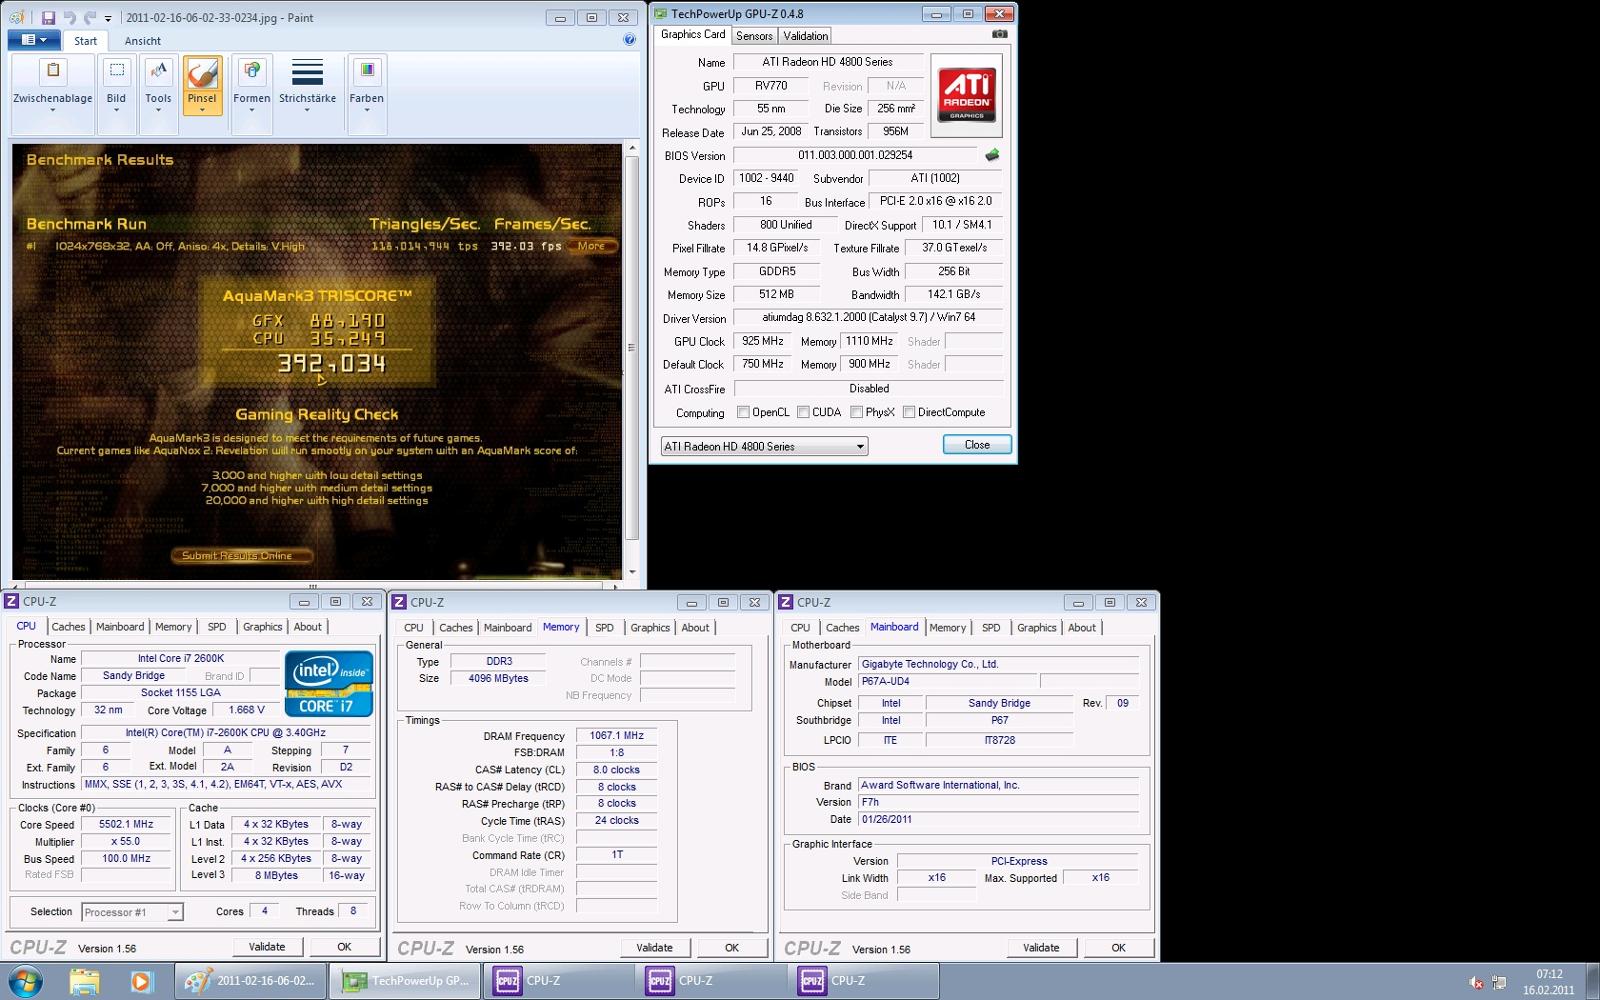Launch Windows Media Player from the taskbar
1600x1000 pixels.
(140, 981)
